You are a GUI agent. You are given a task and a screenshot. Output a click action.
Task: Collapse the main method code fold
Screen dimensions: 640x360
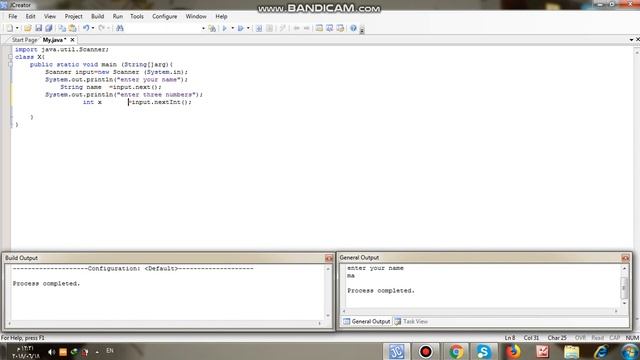10,64
